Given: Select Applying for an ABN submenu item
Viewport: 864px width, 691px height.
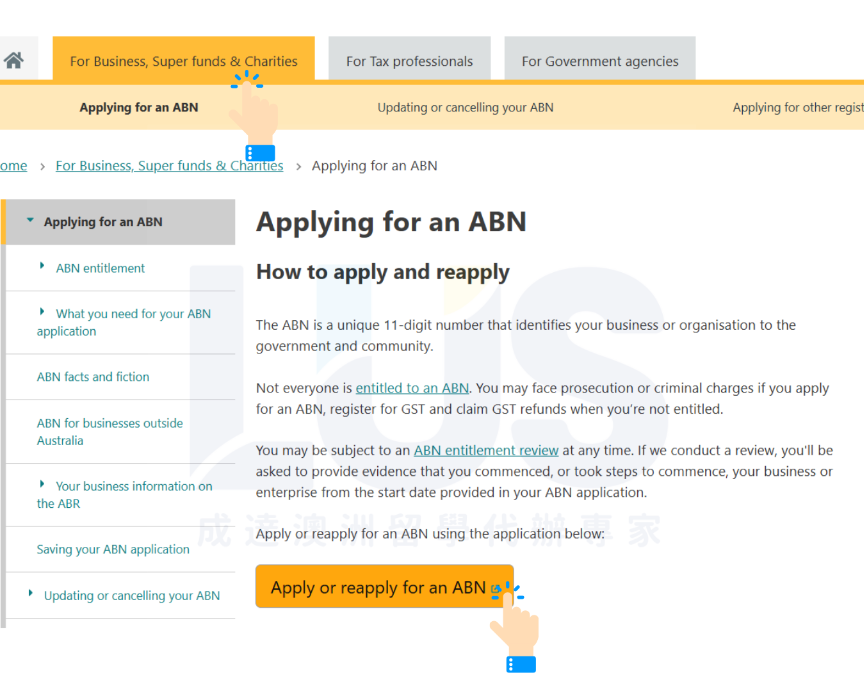Looking at the screenshot, I should coord(139,107).
